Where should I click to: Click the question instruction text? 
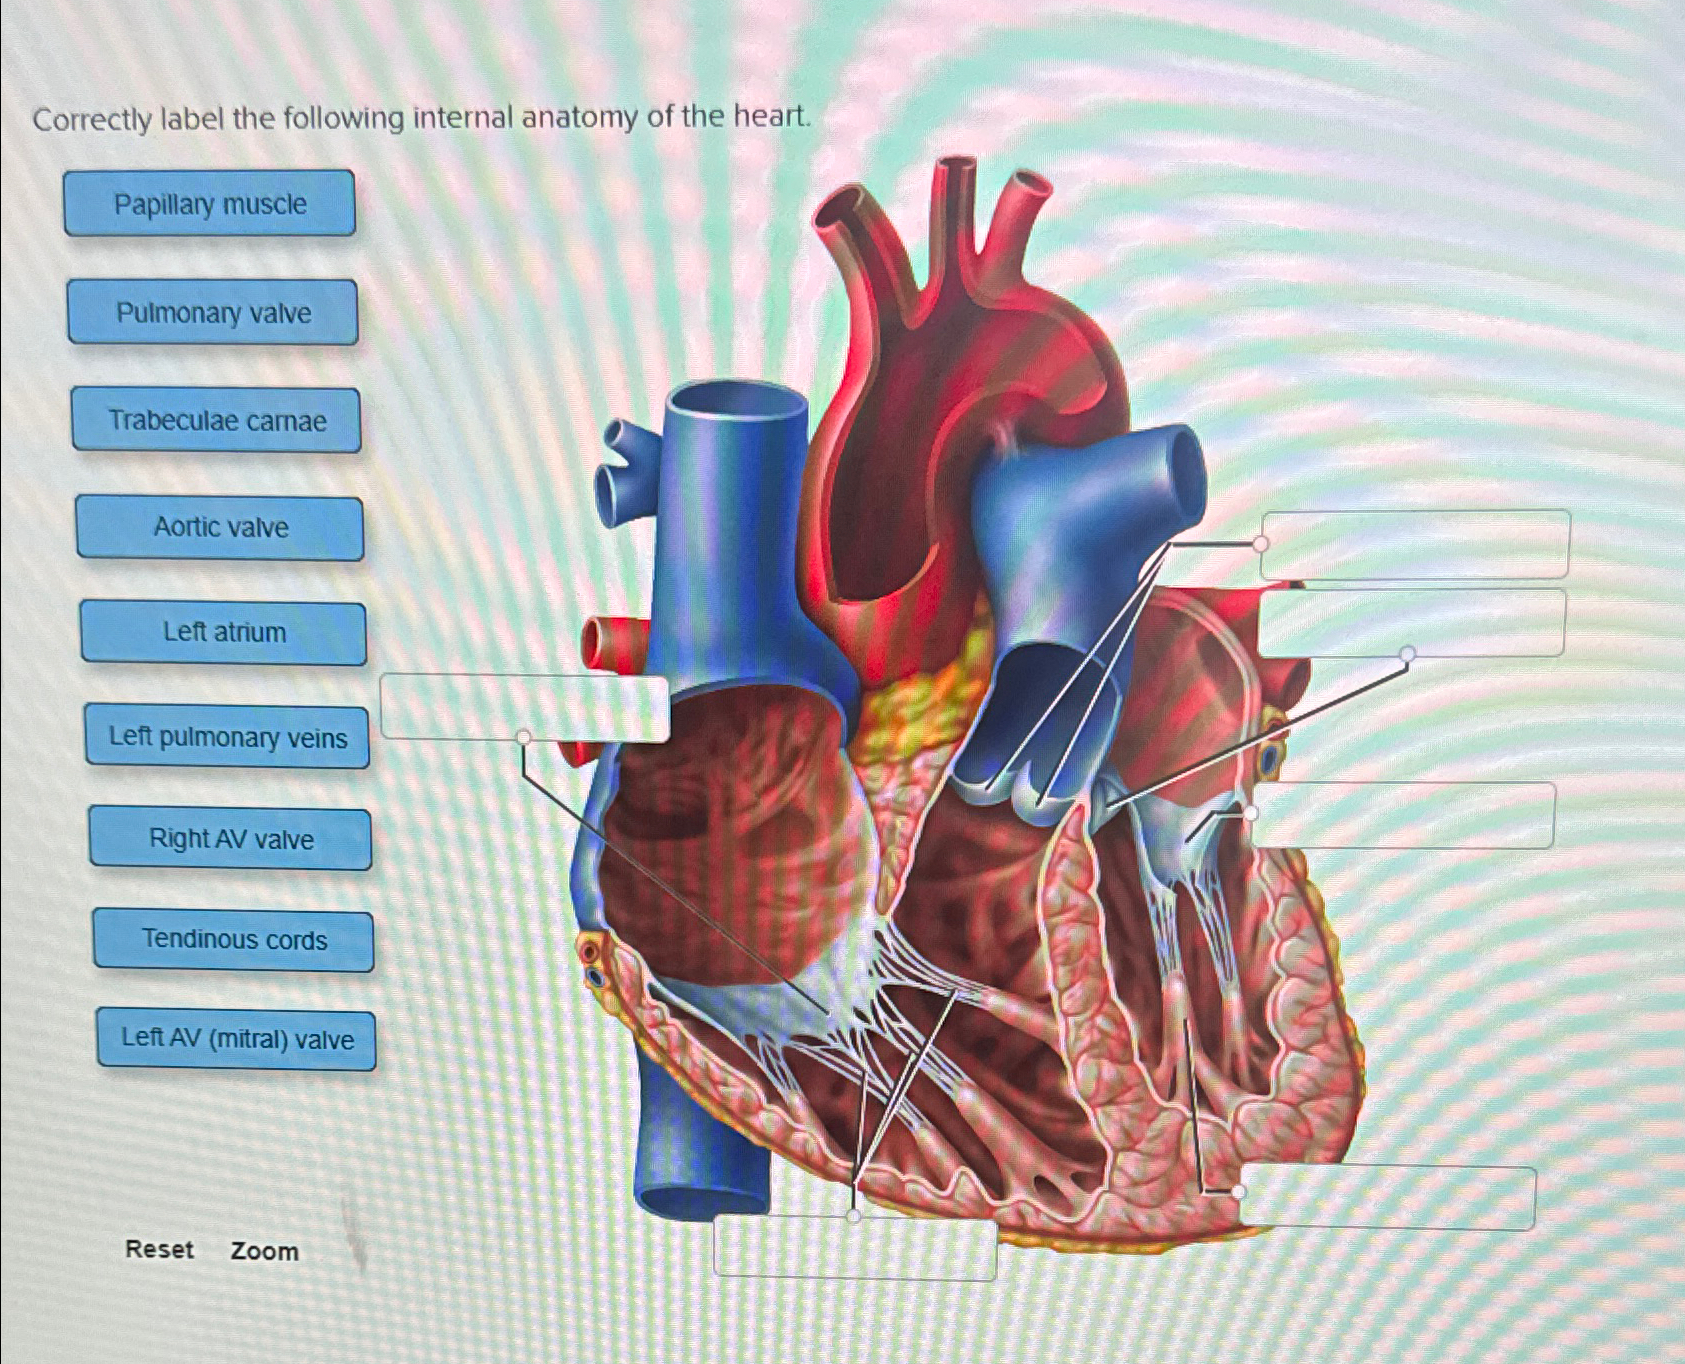pos(422,118)
